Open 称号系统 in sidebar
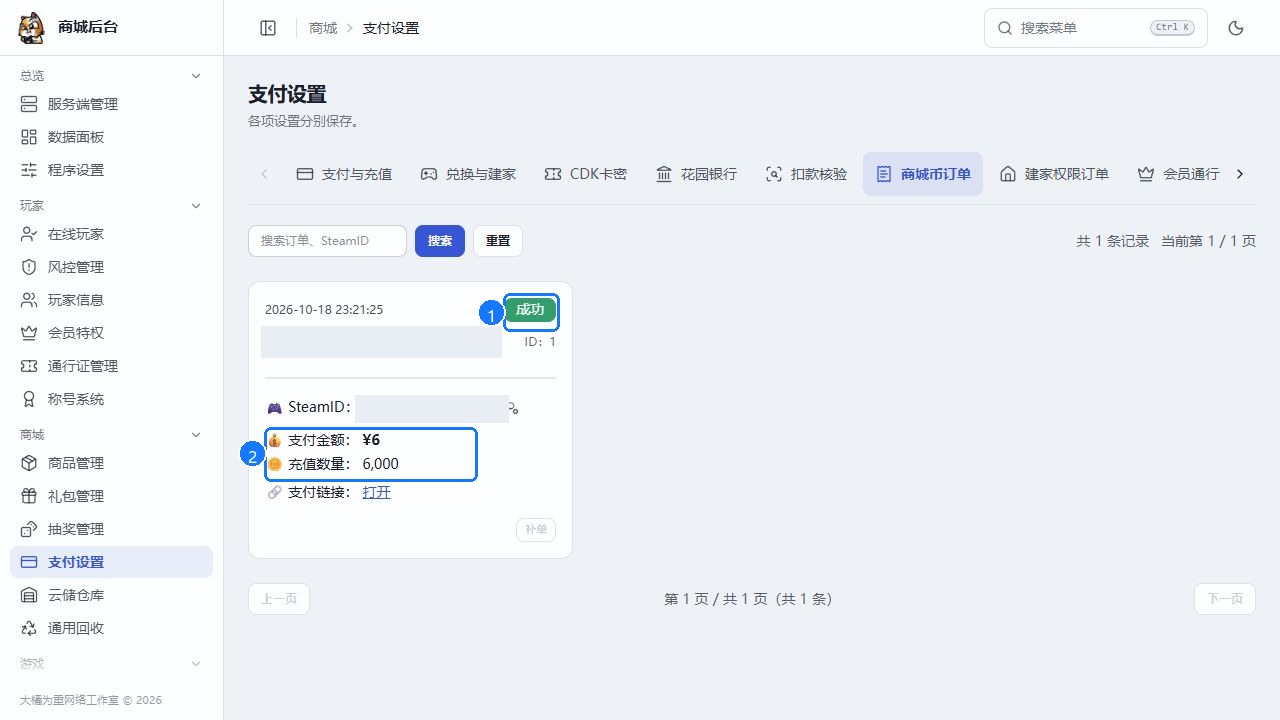Image resolution: width=1280 pixels, height=720 pixels. tap(111, 399)
